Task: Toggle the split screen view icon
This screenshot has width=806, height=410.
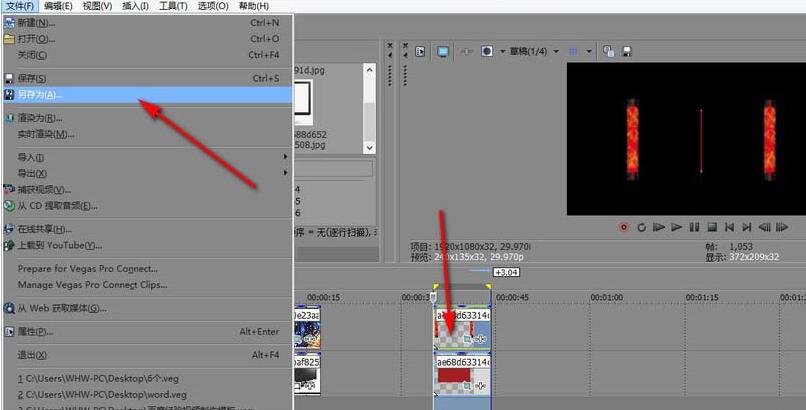Action: (x=487, y=51)
